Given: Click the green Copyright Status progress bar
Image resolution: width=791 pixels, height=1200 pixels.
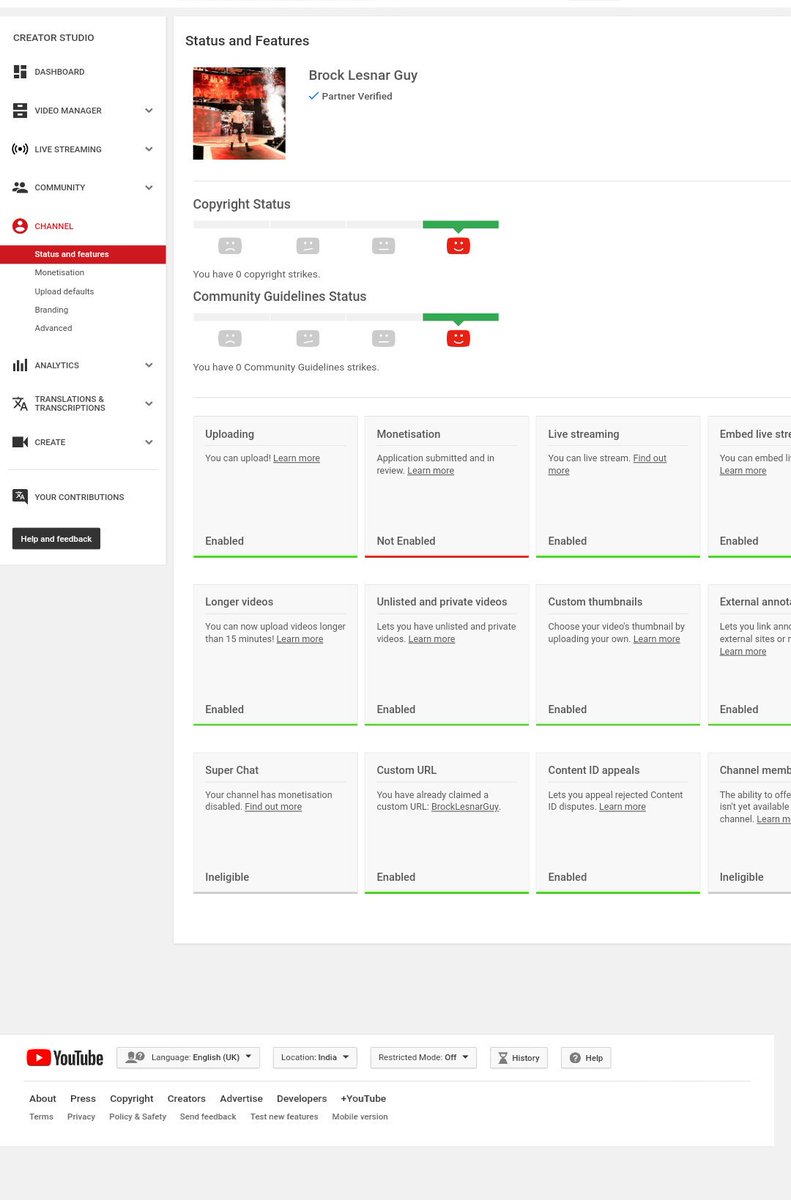Looking at the screenshot, I should (461, 225).
